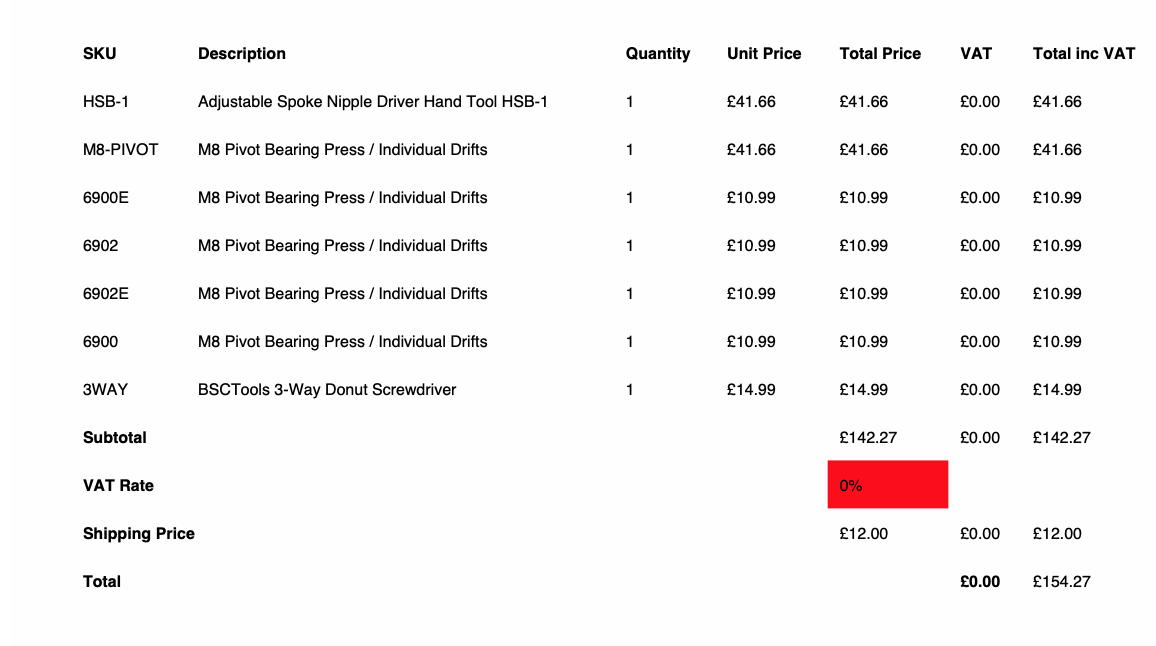The height and width of the screenshot is (646, 1156).
Task: Click the BSCTools 3-Way Donut Screwdriver description
Action: pos(327,389)
